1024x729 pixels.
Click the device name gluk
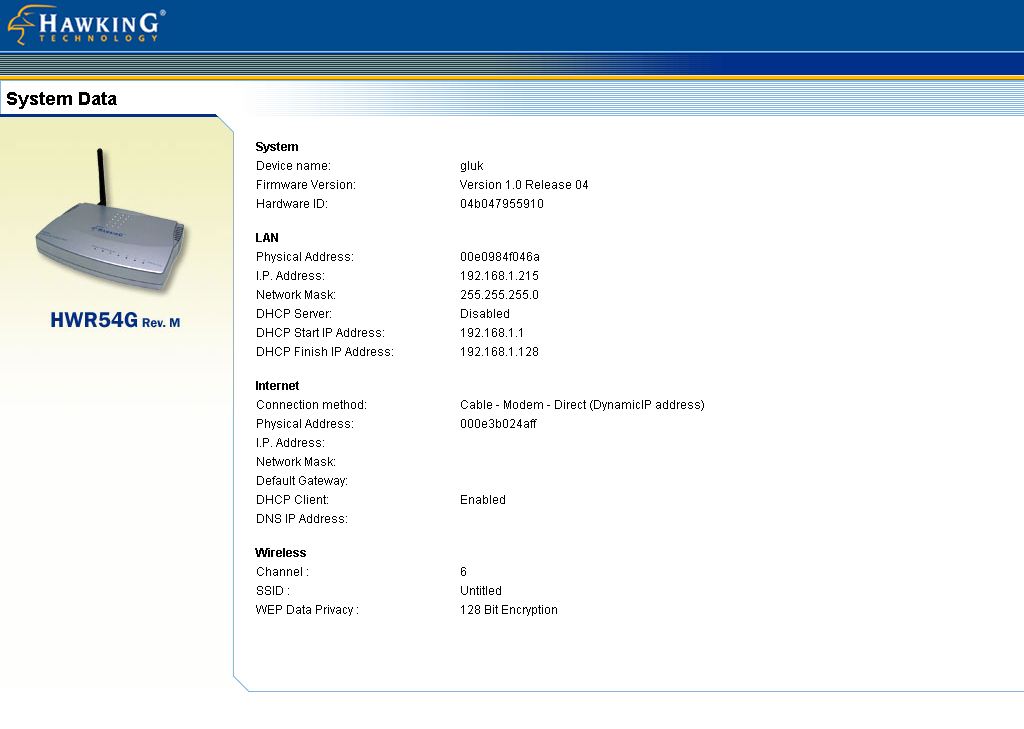pyautogui.click(x=470, y=165)
